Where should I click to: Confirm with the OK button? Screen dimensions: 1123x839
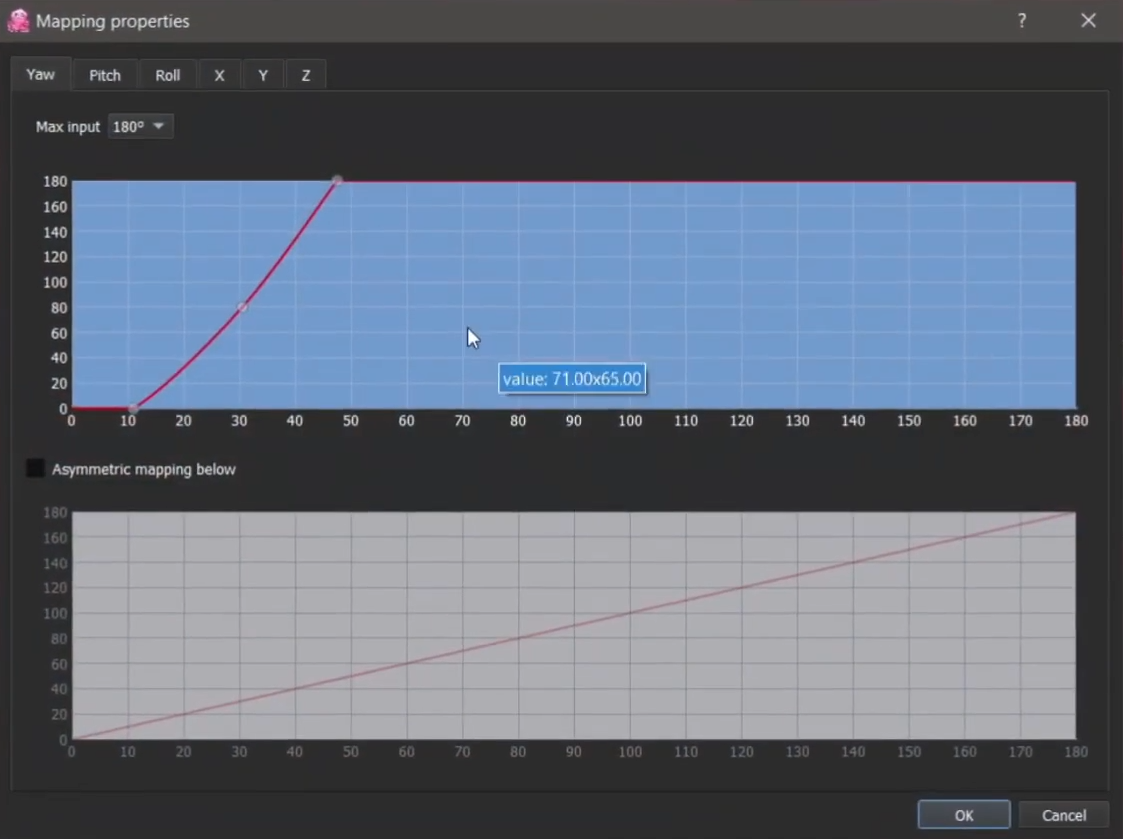click(964, 815)
